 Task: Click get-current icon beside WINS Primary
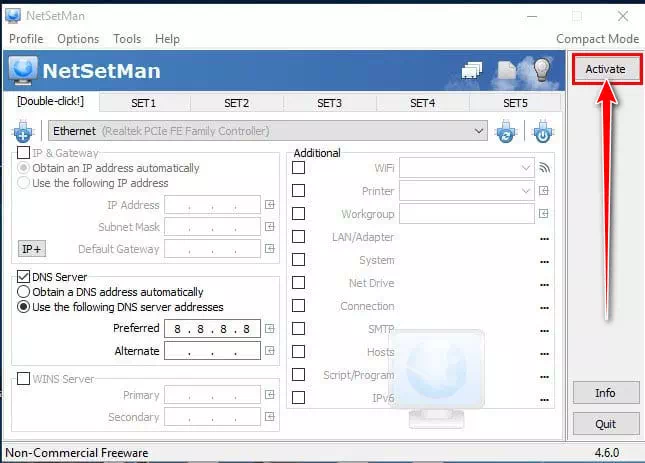(x=269, y=394)
